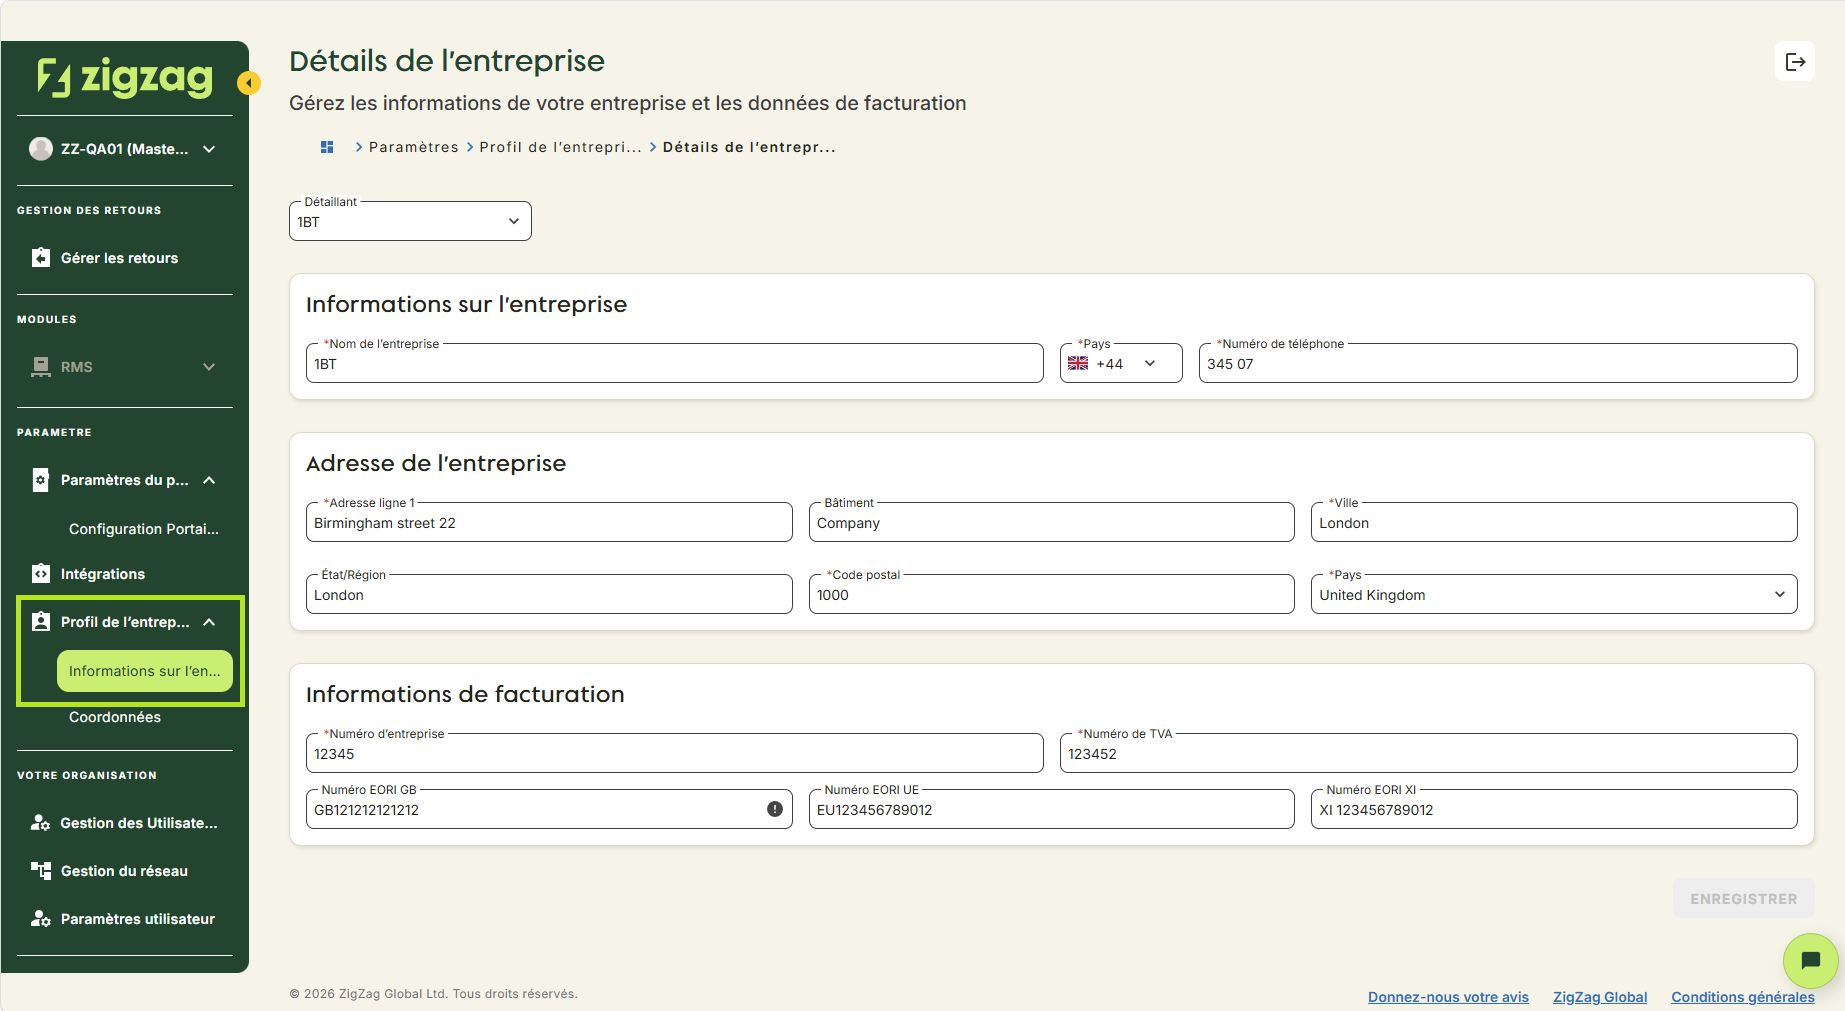Viewport: 1845px width, 1011px height.
Task: Open the phone country code +44 dropdown
Action: tap(1121, 363)
